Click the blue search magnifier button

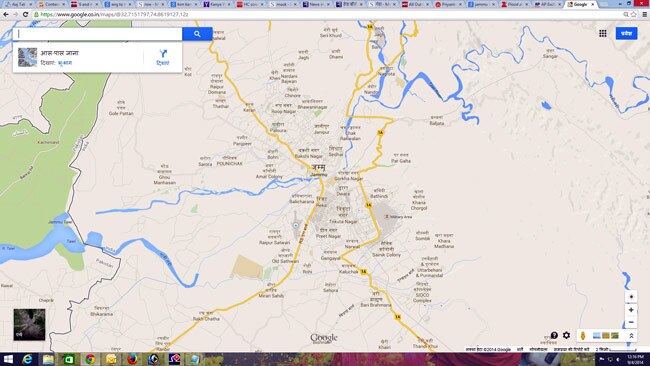click(197, 34)
